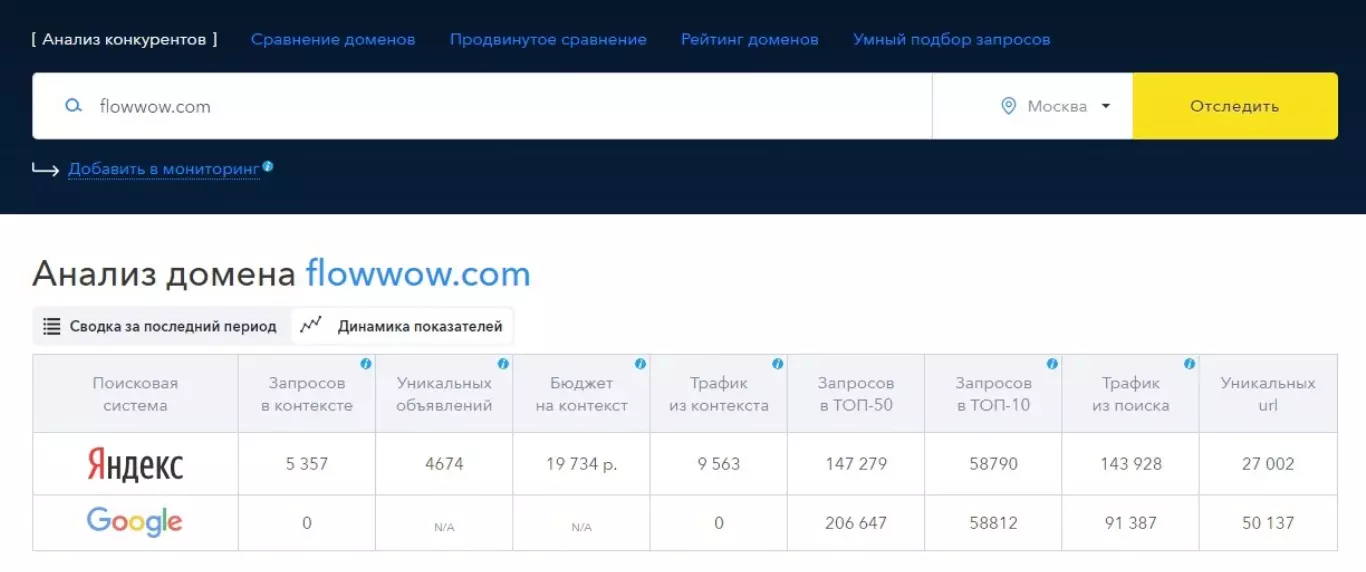Click the search magnifier icon
The width and height of the screenshot is (1366, 572).
click(73, 105)
